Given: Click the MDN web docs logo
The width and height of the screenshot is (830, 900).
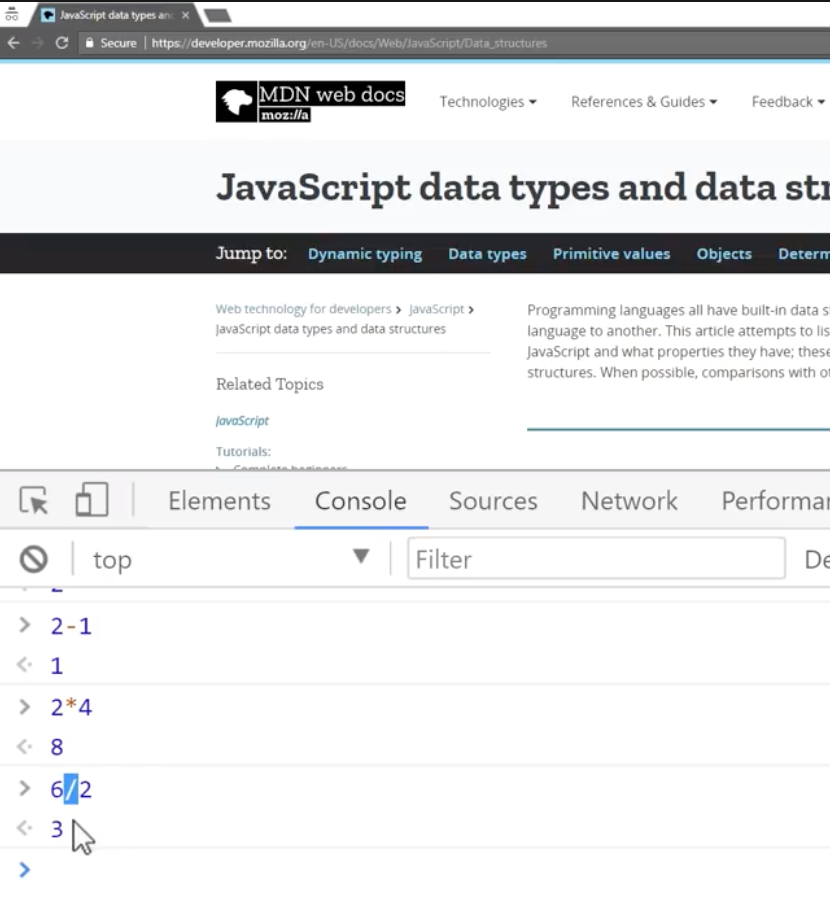Looking at the screenshot, I should (x=311, y=102).
